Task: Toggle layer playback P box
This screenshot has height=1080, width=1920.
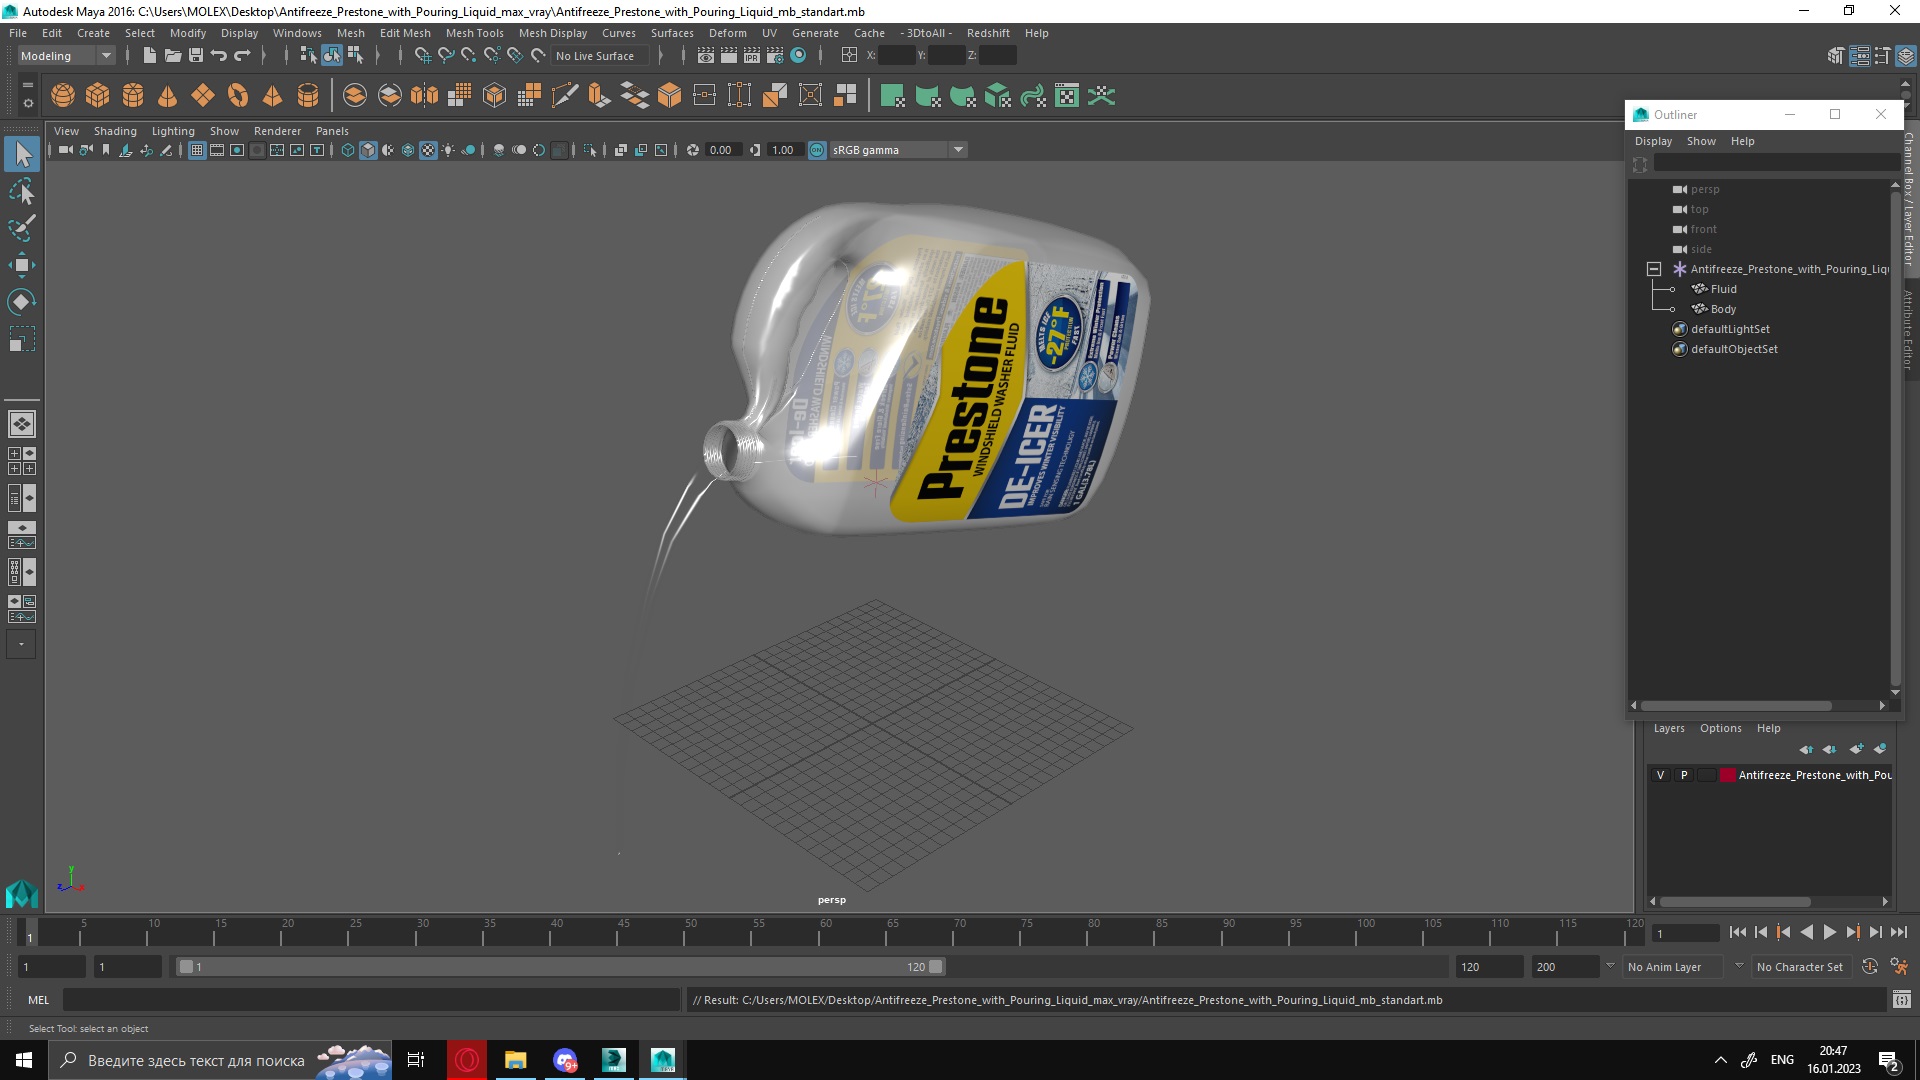Action: (1684, 775)
